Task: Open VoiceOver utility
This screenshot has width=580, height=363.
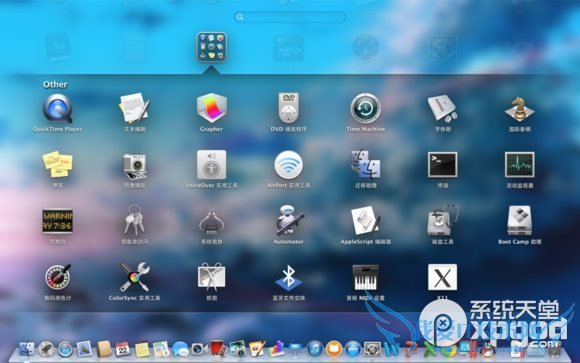Action: 211,165
